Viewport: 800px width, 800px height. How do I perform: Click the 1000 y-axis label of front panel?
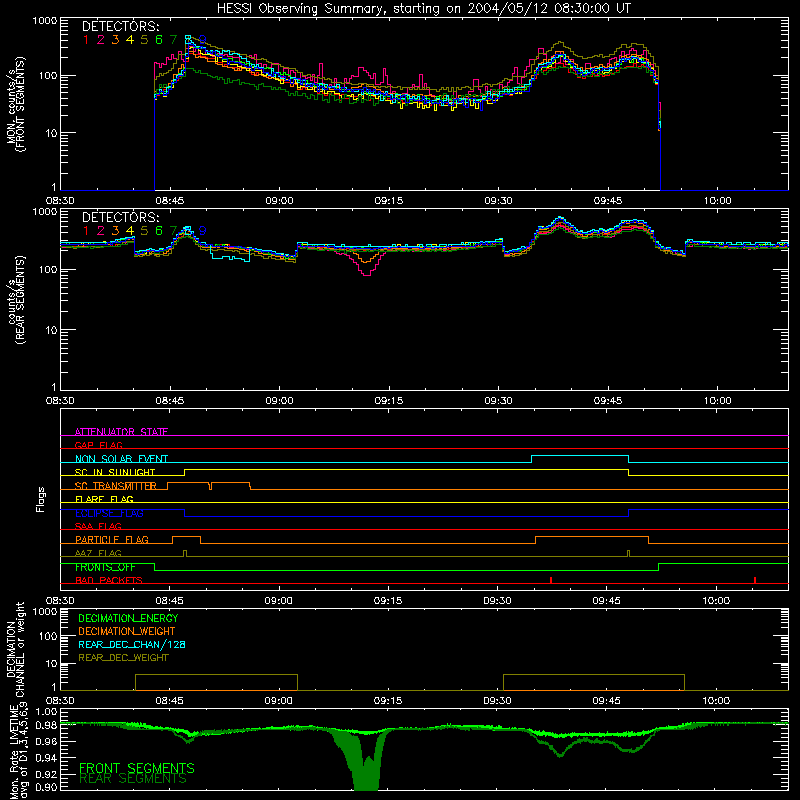(x=45, y=21)
